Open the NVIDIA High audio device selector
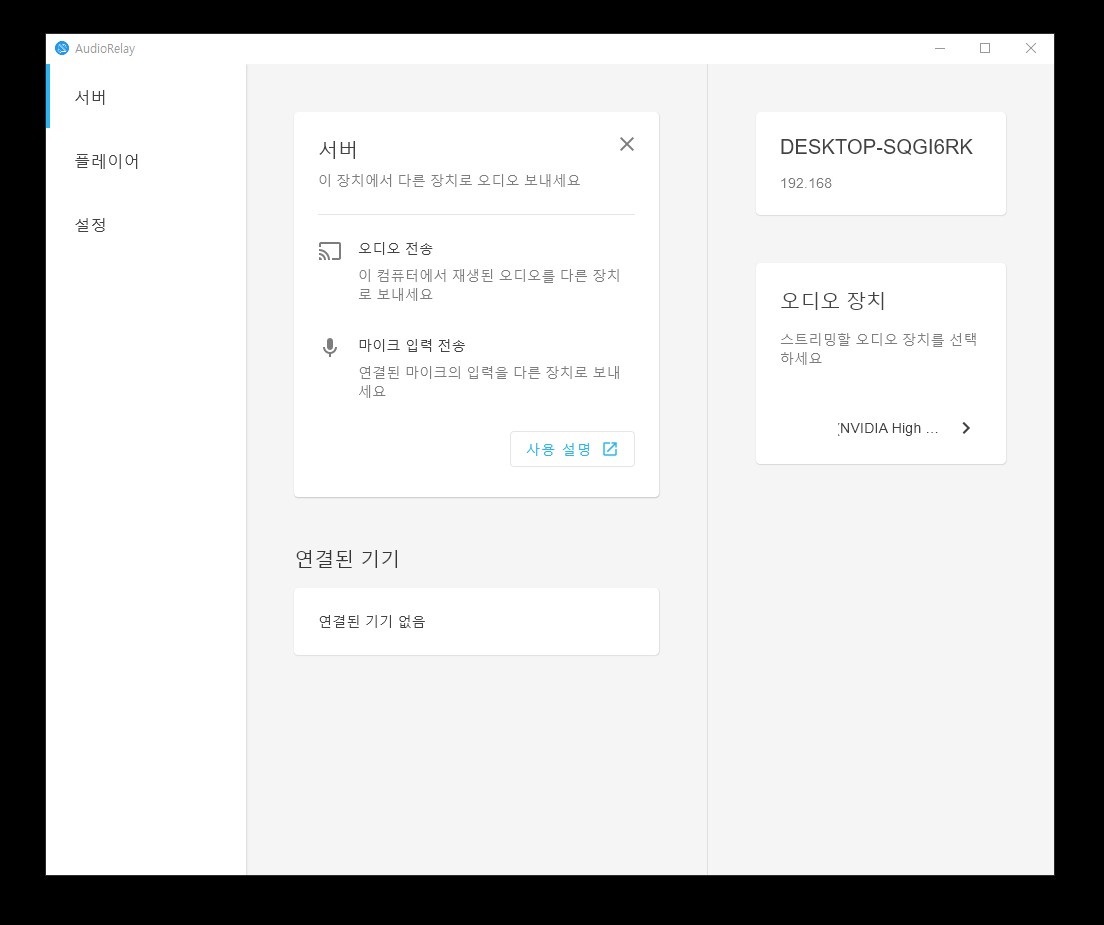This screenshot has height=925, width=1104. tap(887, 428)
